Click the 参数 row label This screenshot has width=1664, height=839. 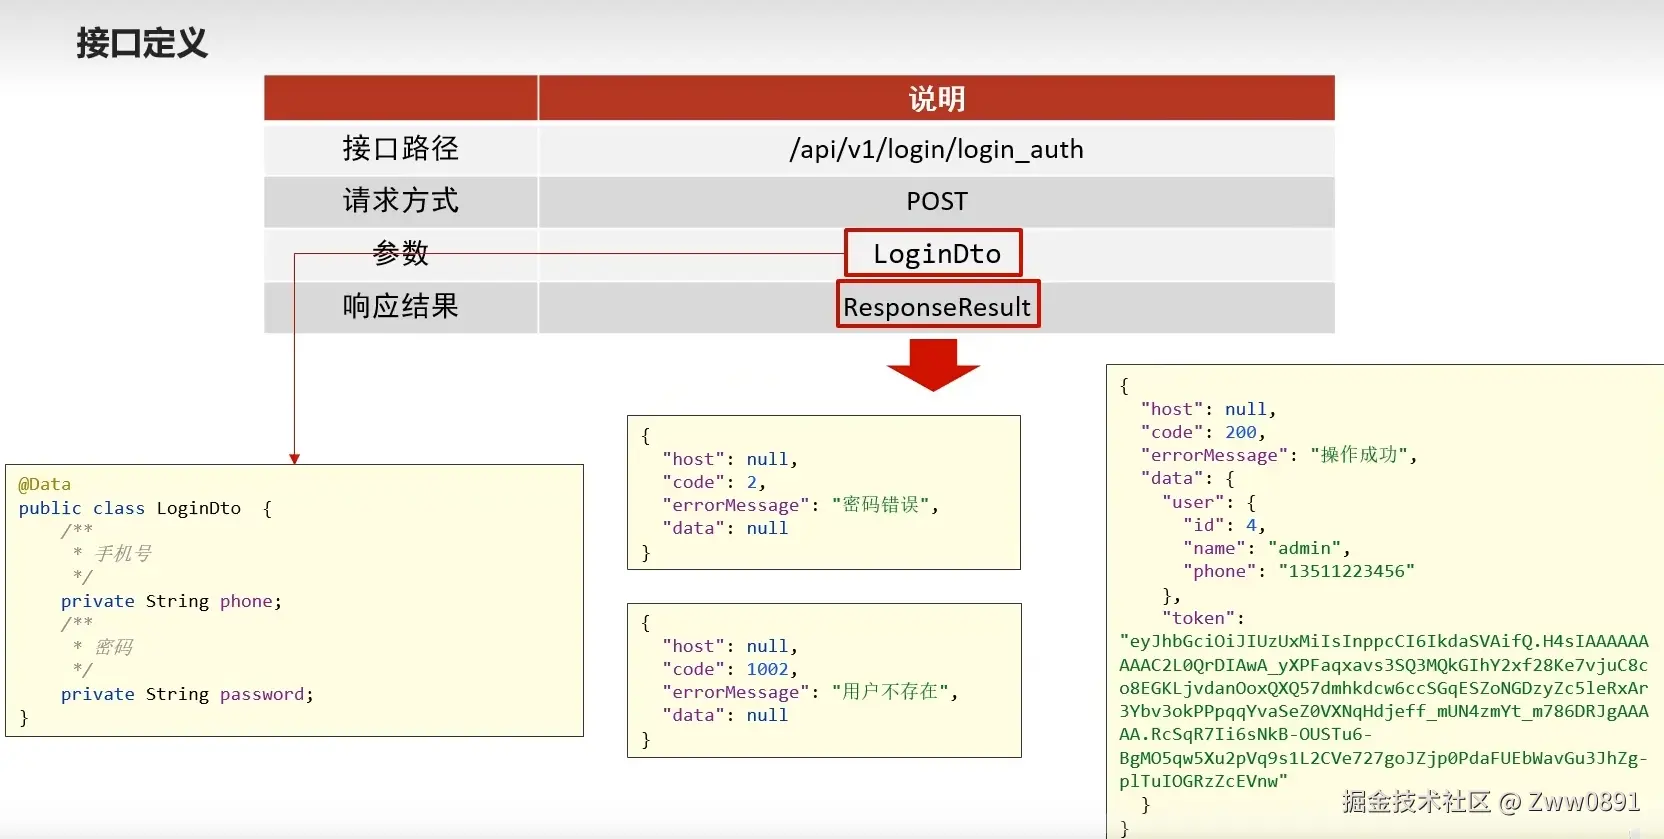click(400, 253)
